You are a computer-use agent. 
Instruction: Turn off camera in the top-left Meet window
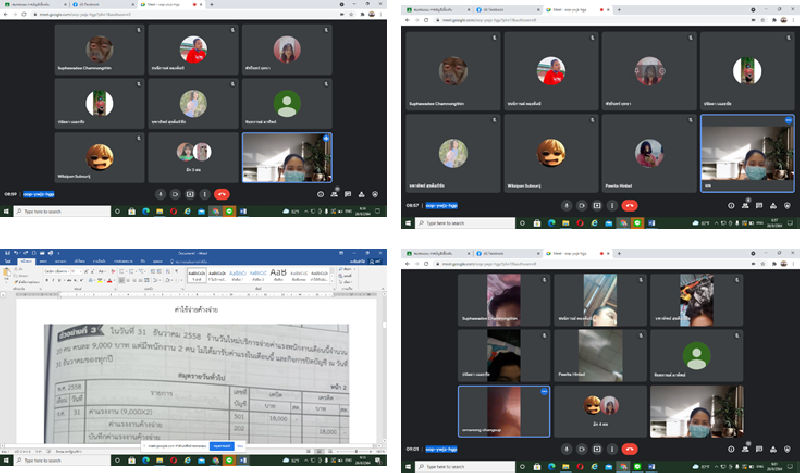coord(175,193)
